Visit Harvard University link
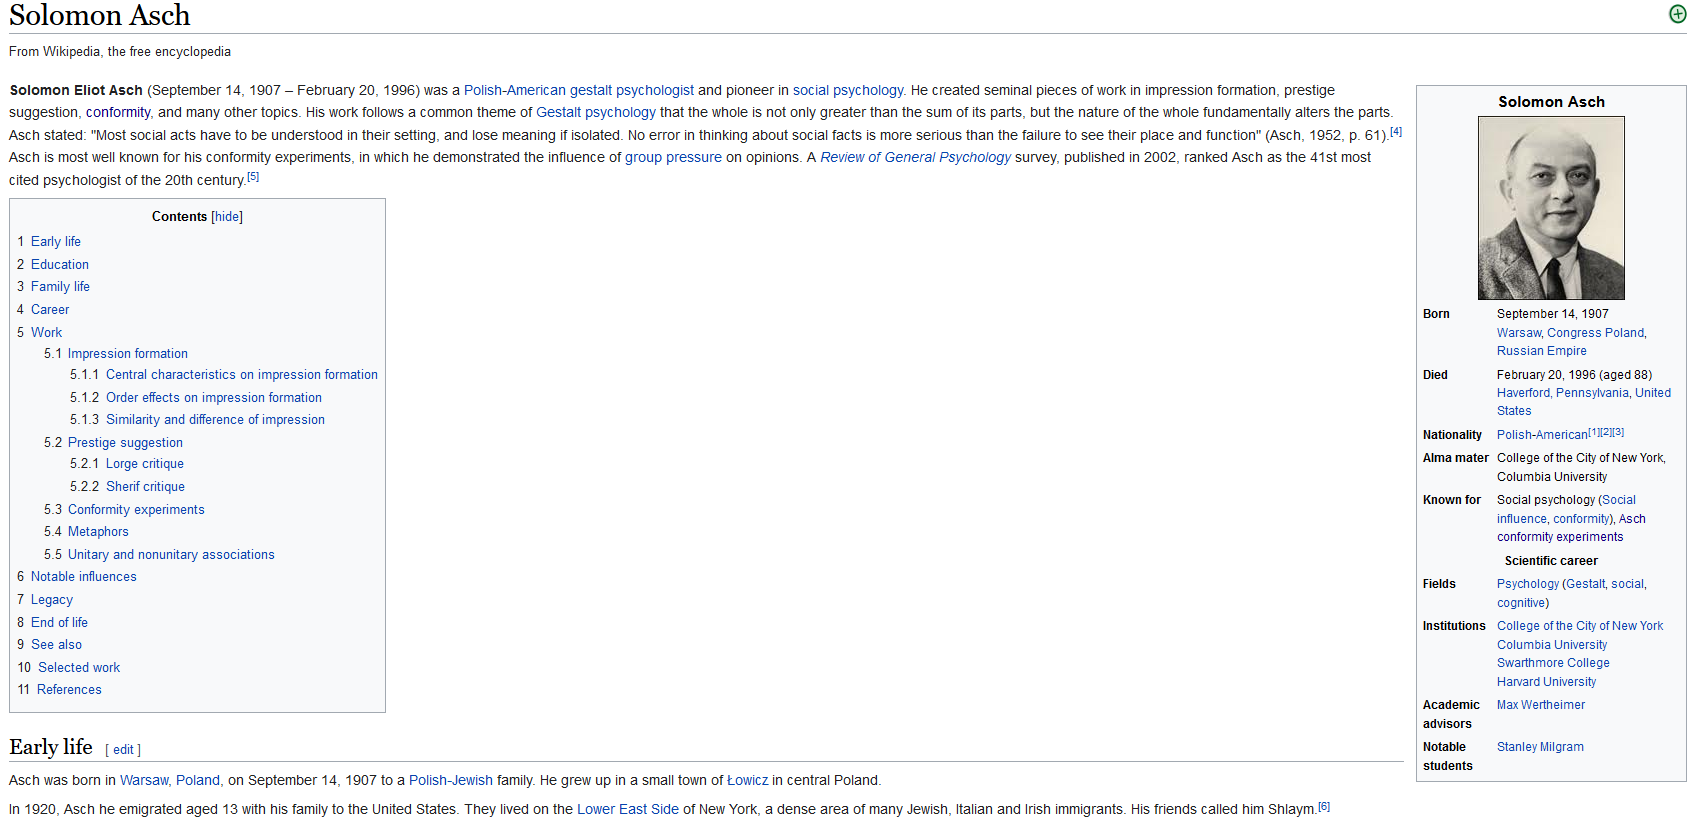 point(1546,682)
